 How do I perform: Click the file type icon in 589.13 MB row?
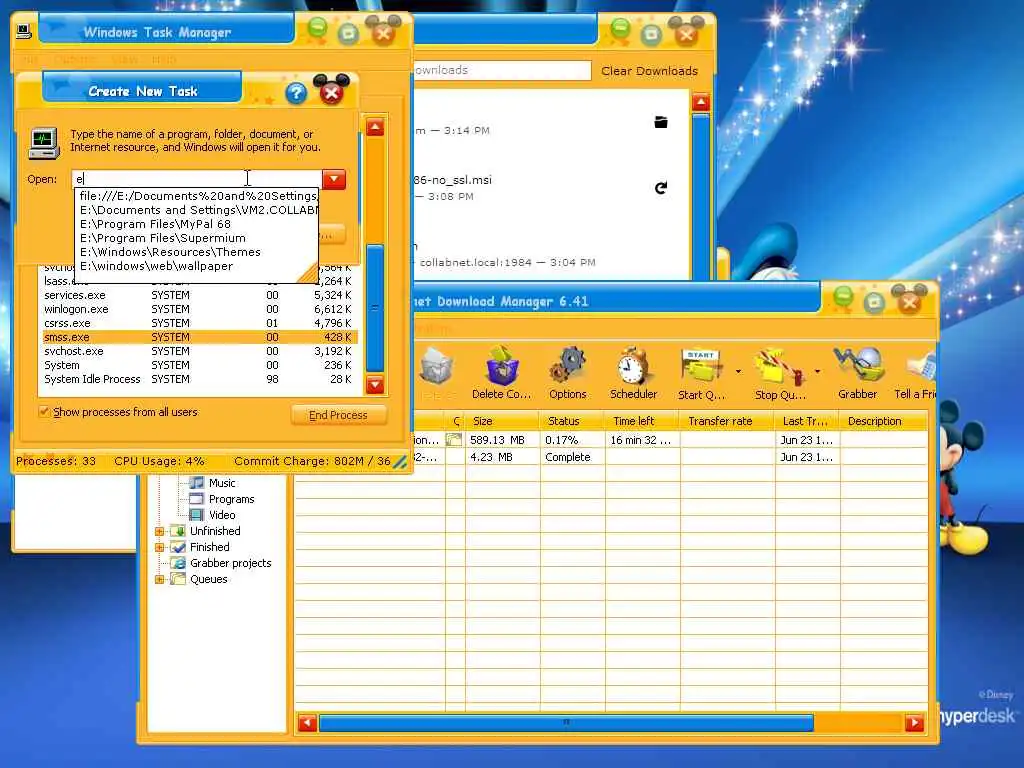(453, 440)
